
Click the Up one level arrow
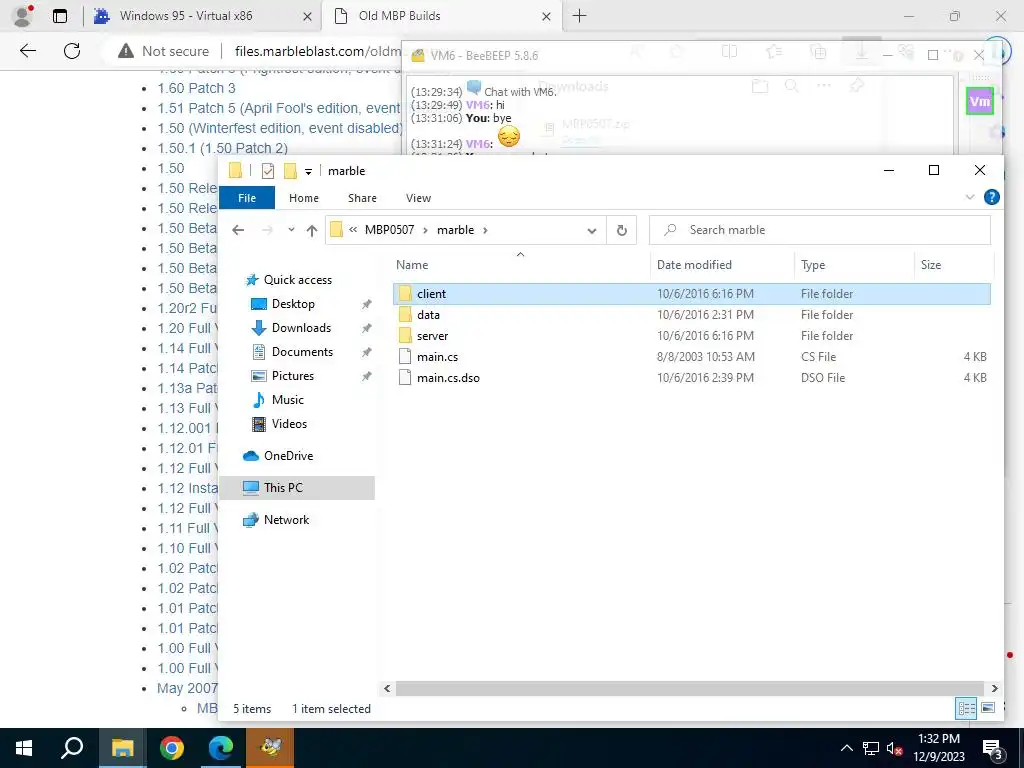312,230
